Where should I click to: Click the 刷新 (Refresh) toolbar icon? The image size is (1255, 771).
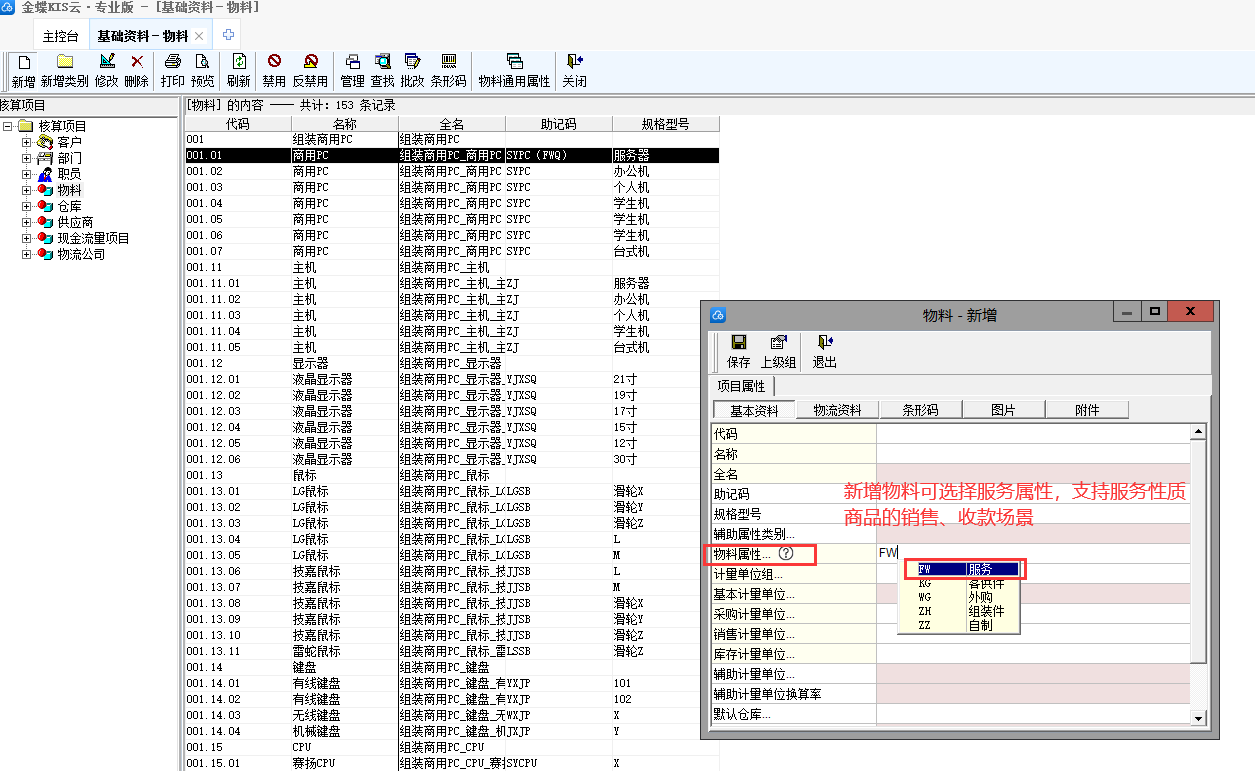pos(239,70)
